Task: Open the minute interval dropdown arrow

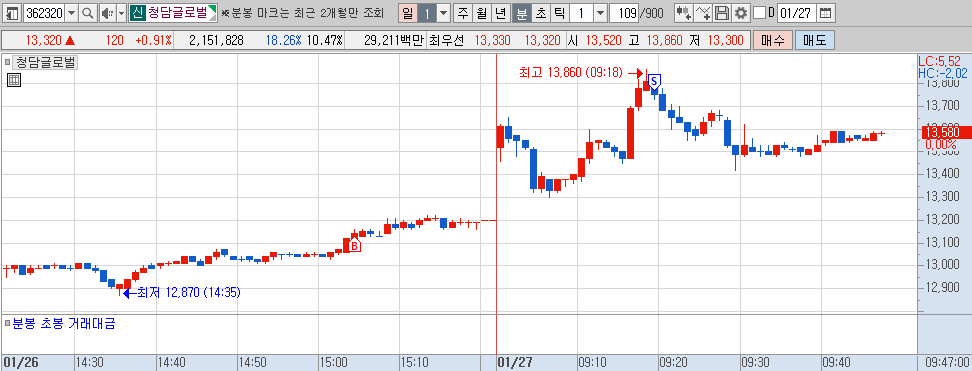Action: 600,12
